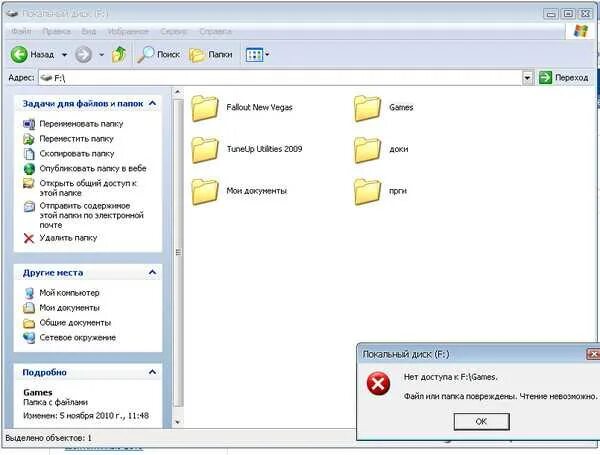Open the Forward history dropdown arrow
Image resolution: width=600 pixels, height=455 pixels.
(x=101, y=55)
